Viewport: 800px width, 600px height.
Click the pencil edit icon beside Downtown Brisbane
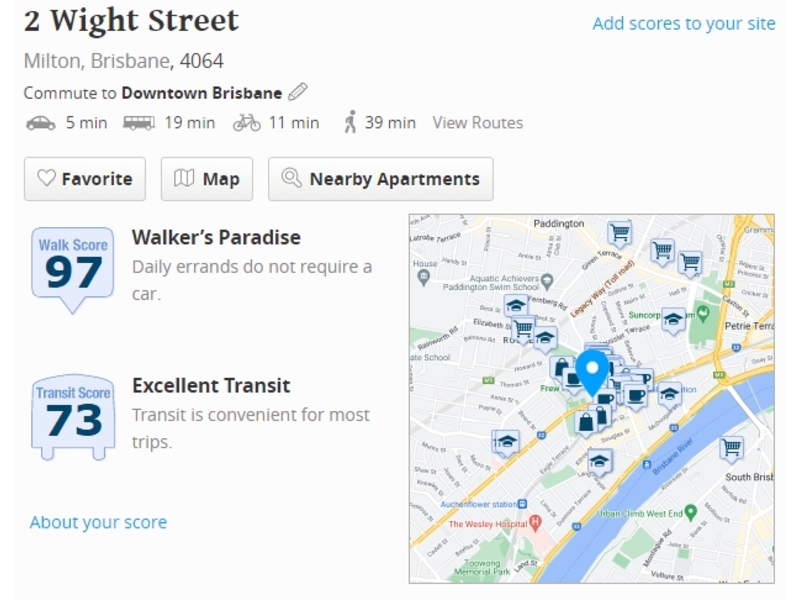click(x=297, y=92)
